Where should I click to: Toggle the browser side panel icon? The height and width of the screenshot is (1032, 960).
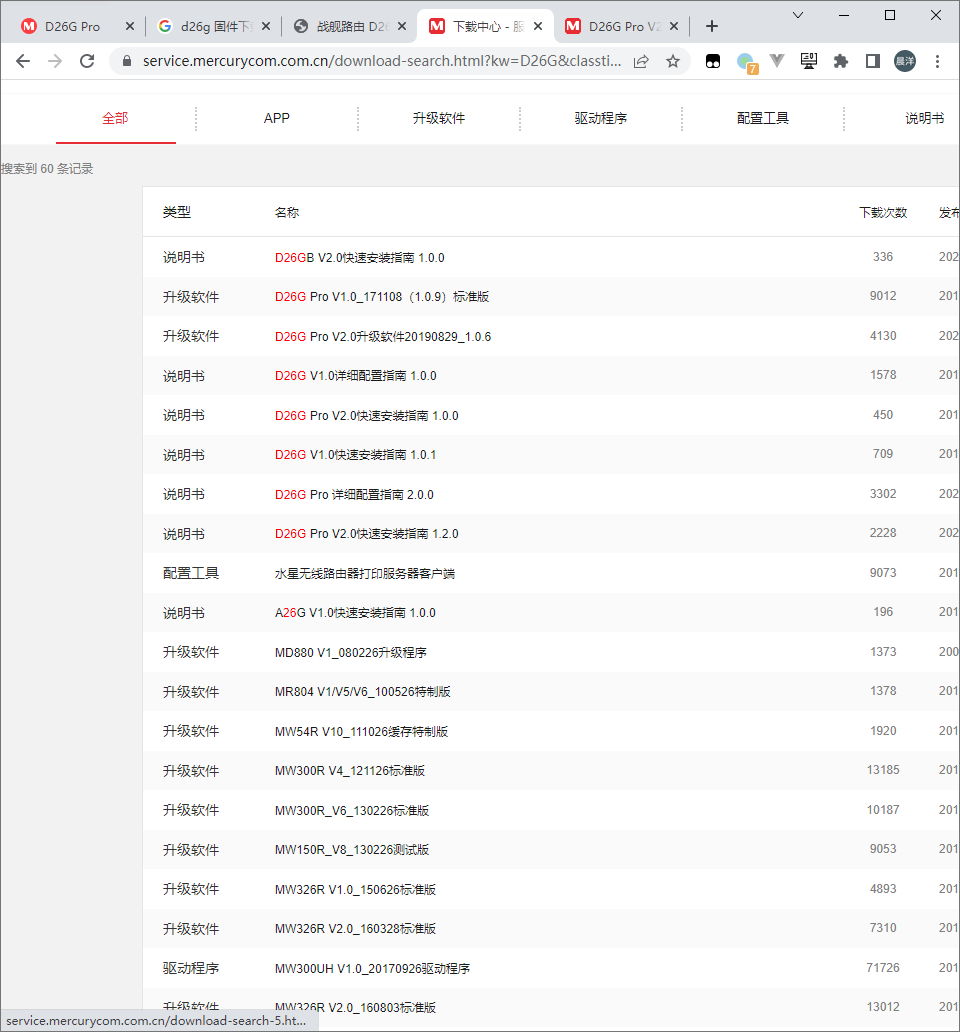tap(872, 61)
